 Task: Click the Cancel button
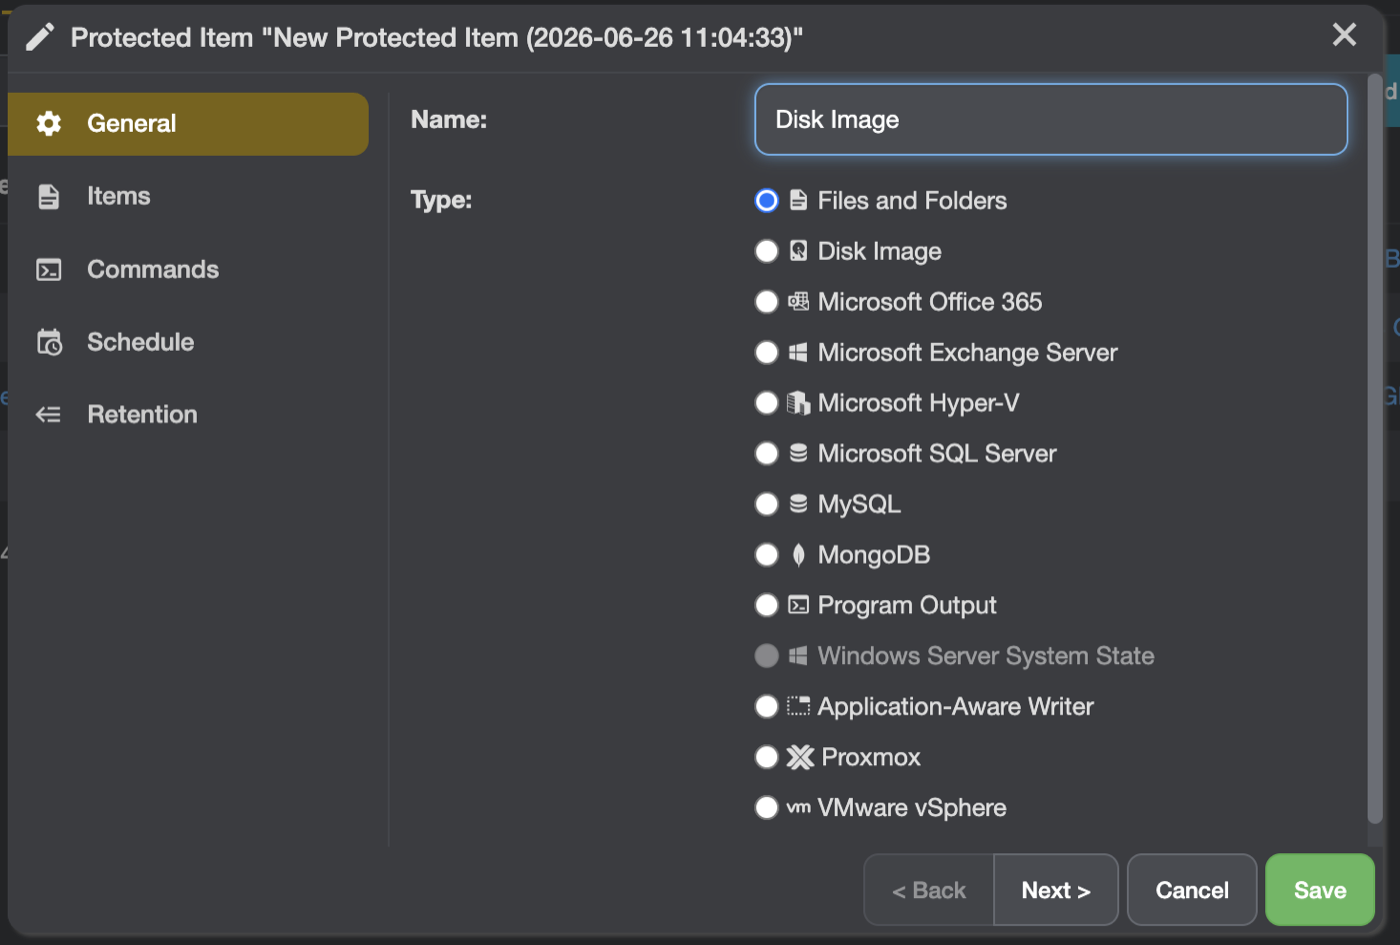[x=1192, y=890]
